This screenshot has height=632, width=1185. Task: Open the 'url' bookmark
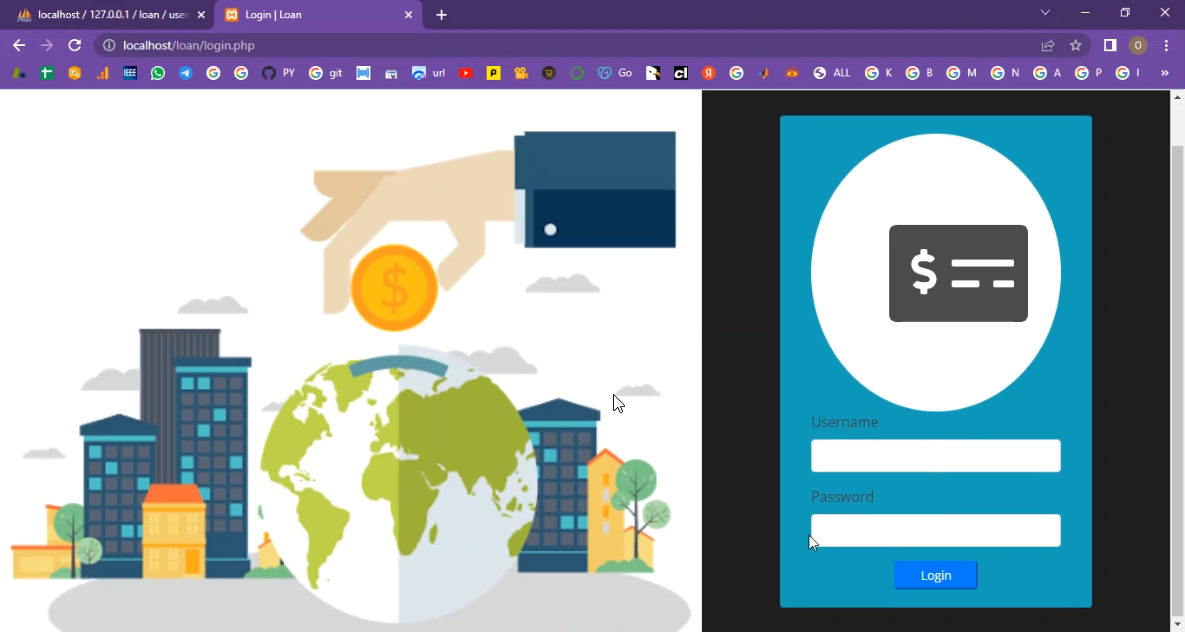click(x=429, y=73)
